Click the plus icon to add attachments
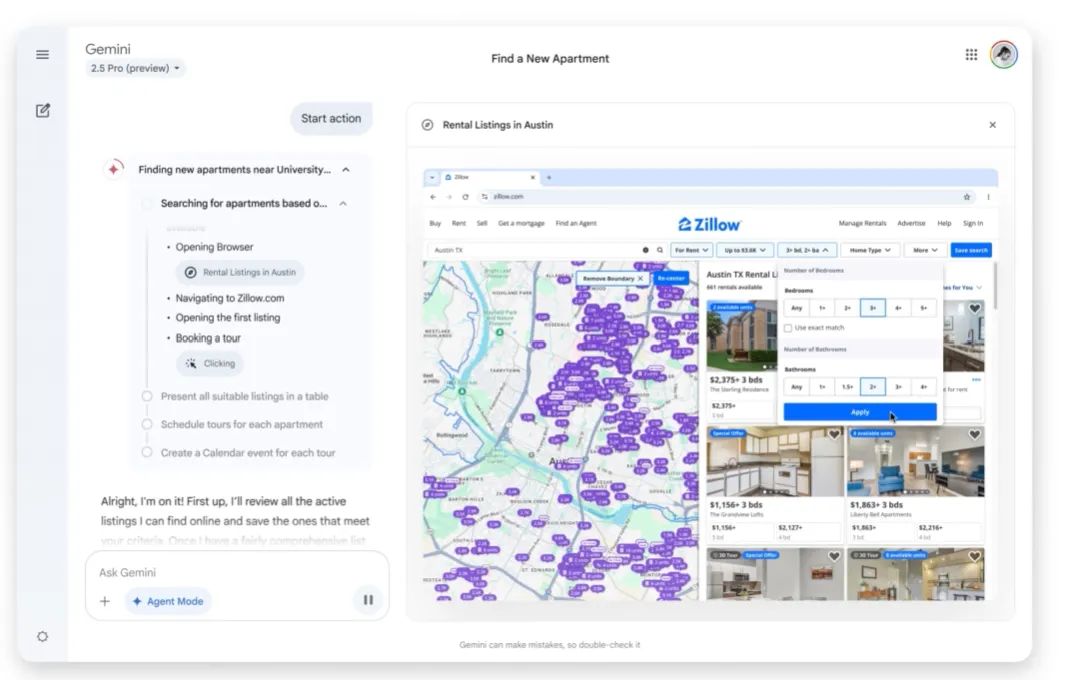Viewport: 1070px width, 680px height. [x=104, y=601]
